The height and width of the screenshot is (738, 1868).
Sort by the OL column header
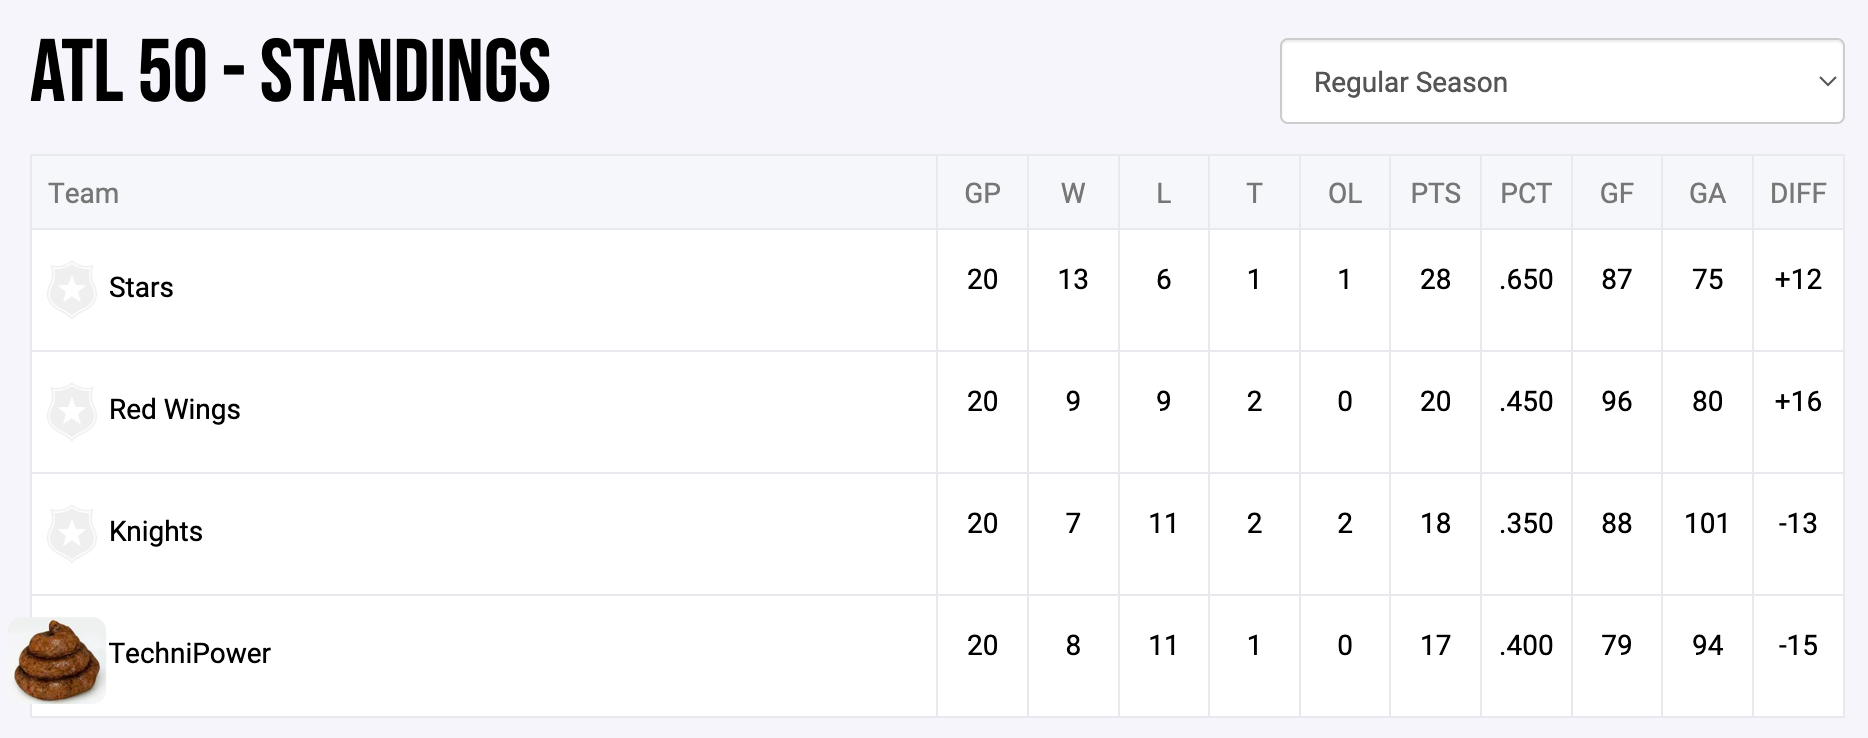1344,193
